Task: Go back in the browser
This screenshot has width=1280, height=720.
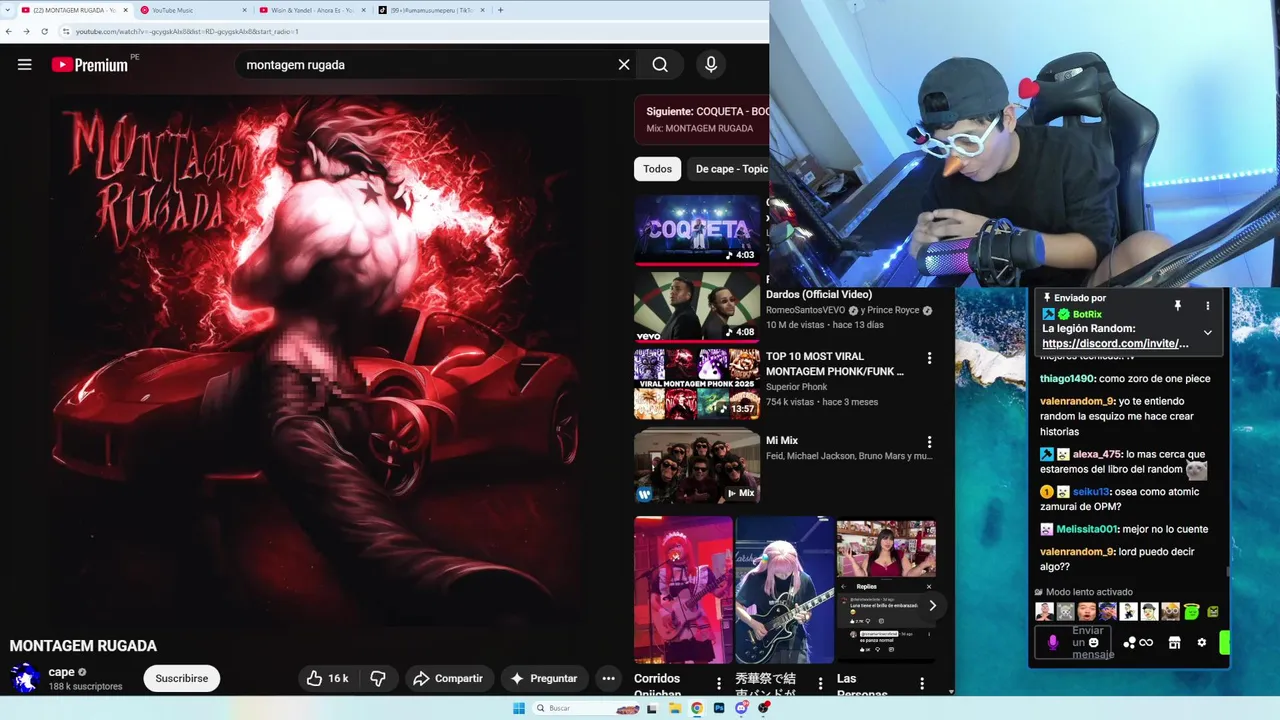Action: tap(10, 31)
